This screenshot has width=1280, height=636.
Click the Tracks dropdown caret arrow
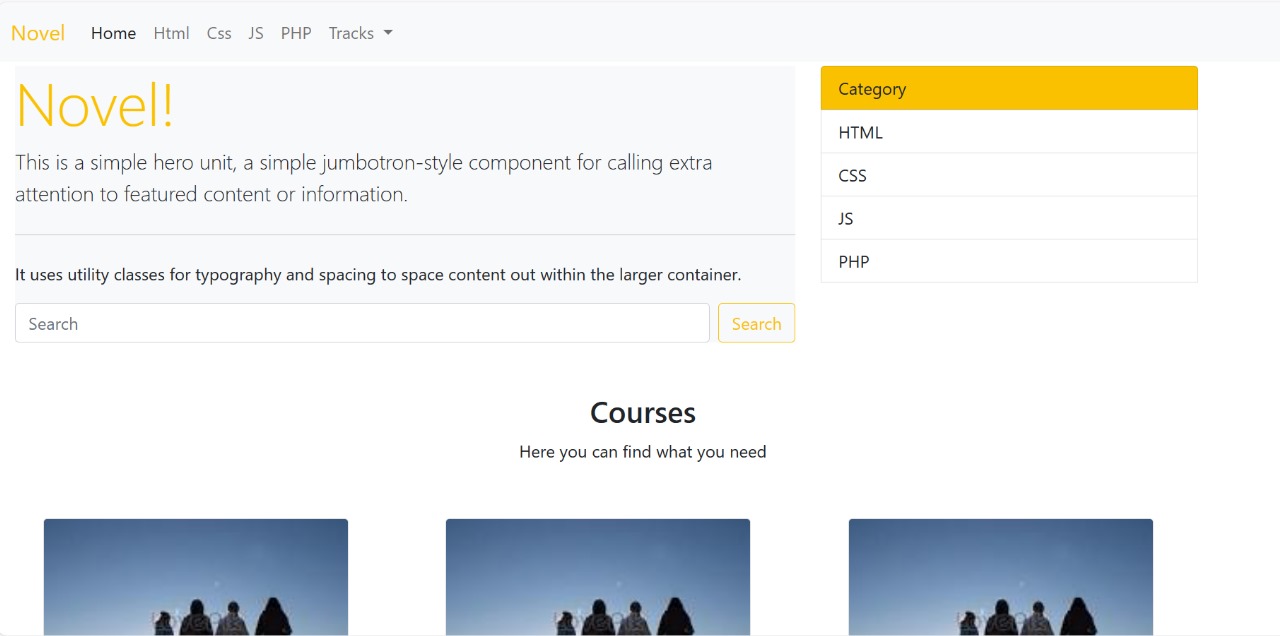coord(388,33)
